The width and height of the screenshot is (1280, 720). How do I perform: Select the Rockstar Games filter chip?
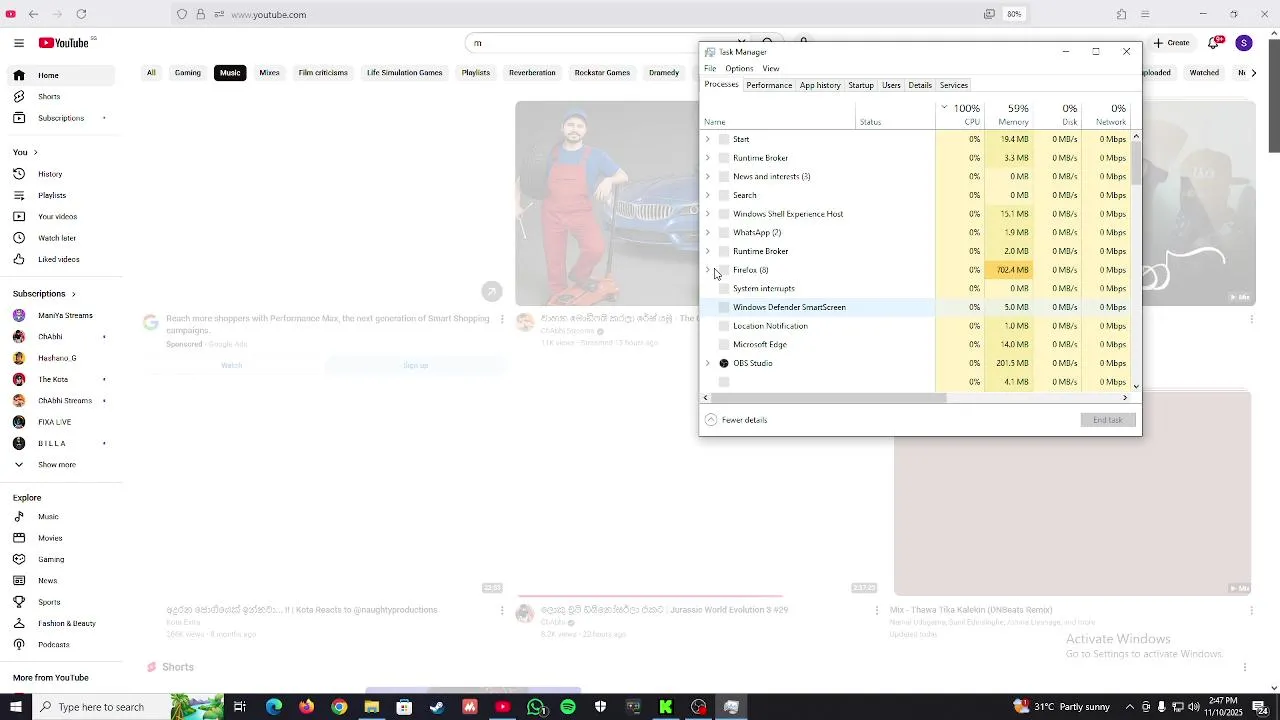click(602, 73)
